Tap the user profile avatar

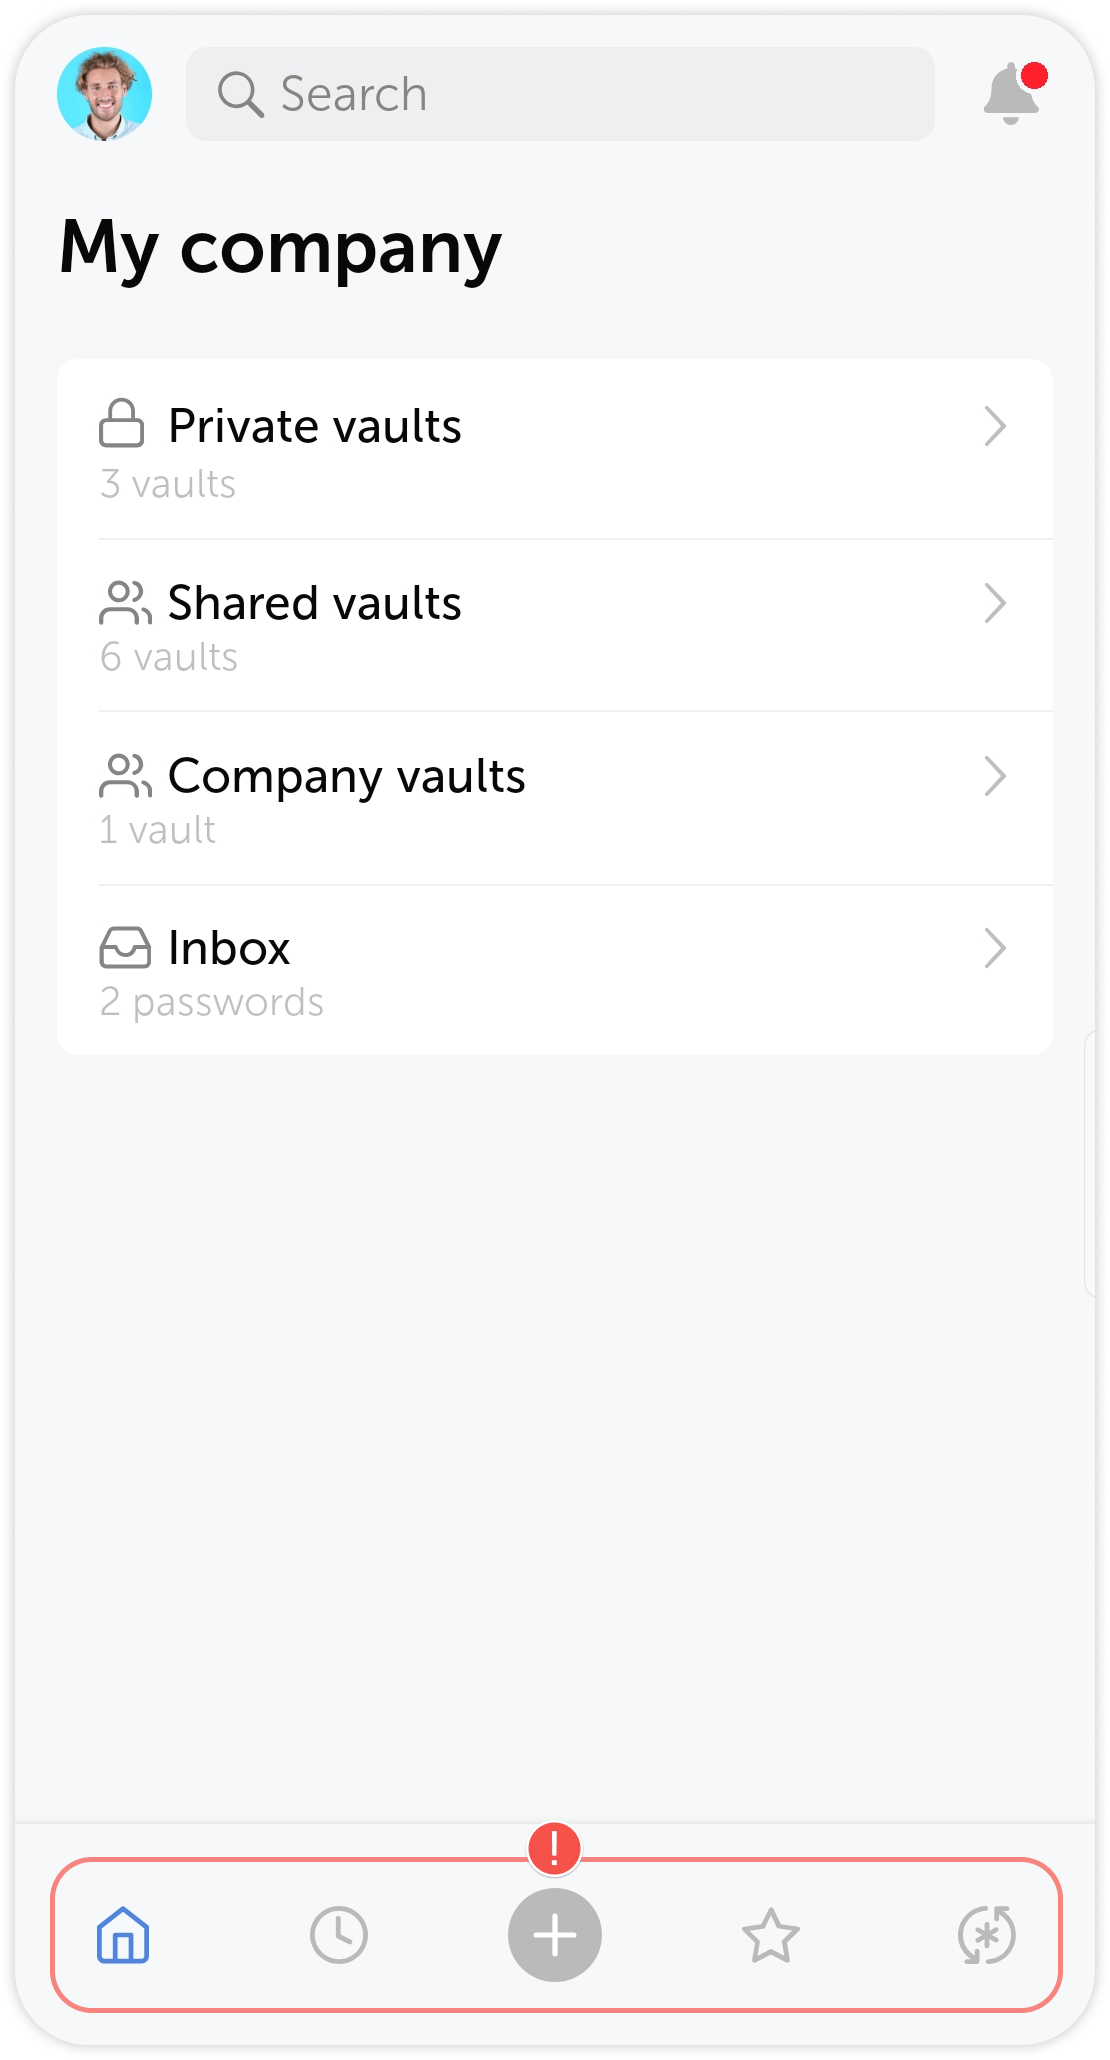point(105,94)
